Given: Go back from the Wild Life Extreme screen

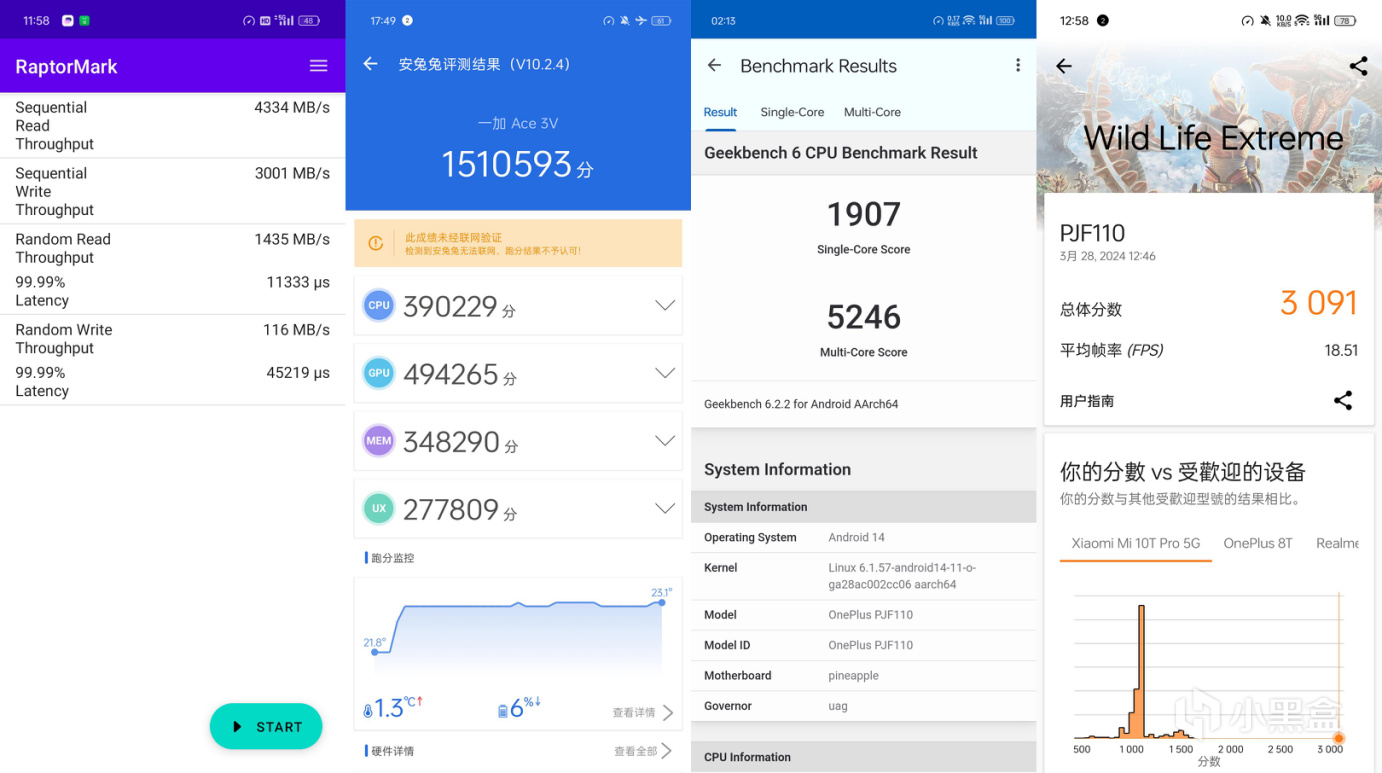Looking at the screenshot, I should (1064, 66).
